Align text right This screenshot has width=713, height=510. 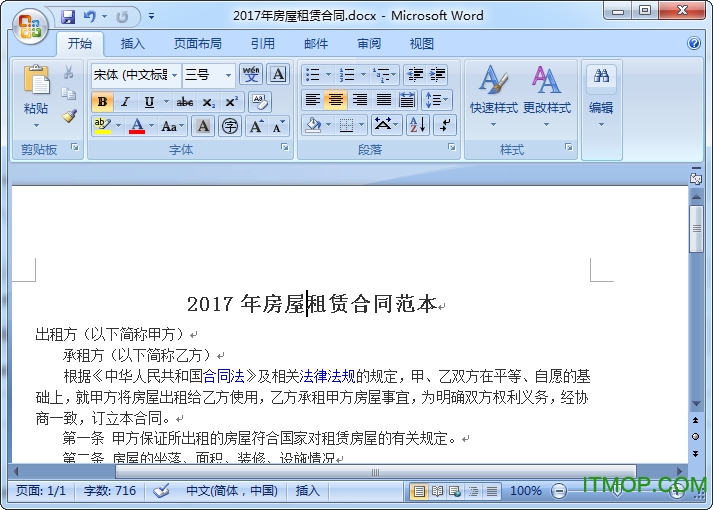point(360,100)
